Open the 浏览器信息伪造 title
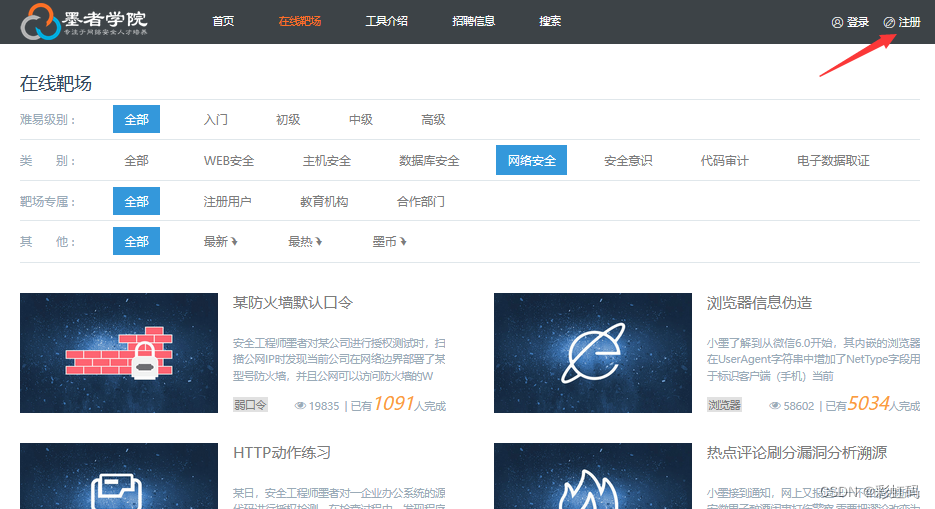The height and width of the screenshot is (509, 935). (759, 303)
